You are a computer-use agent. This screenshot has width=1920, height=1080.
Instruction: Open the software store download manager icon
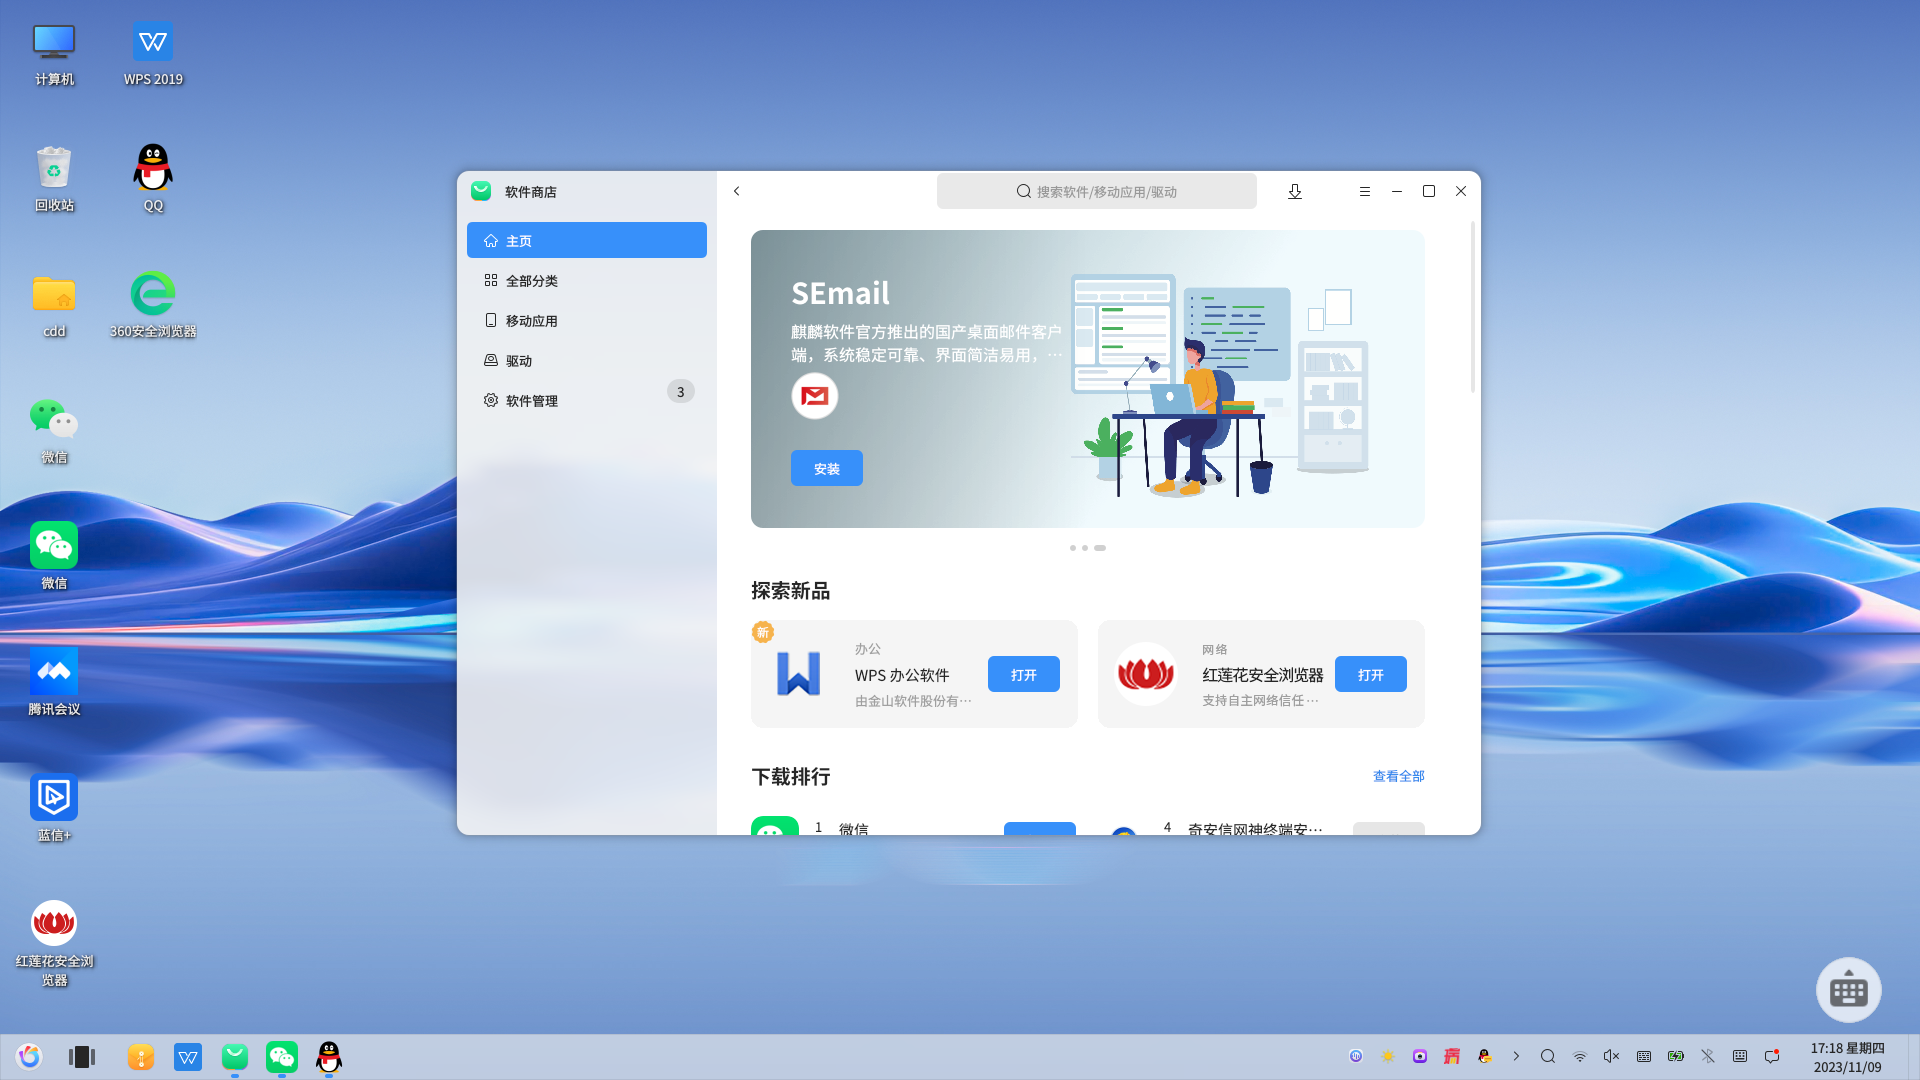tap(1294, 191)
